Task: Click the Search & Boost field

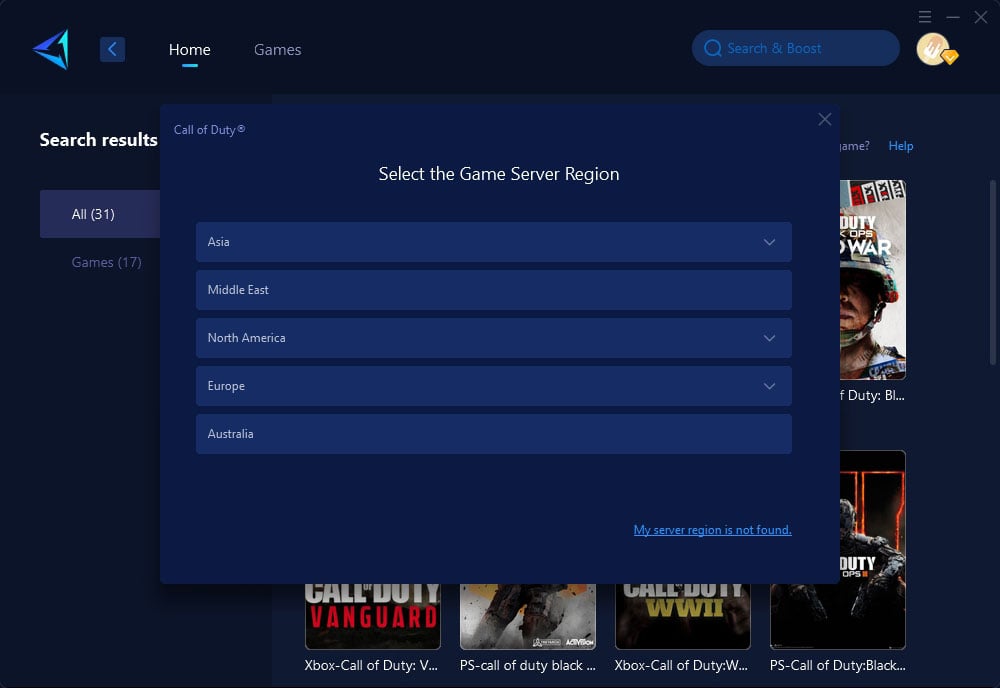Action: (x=796, y=48)
